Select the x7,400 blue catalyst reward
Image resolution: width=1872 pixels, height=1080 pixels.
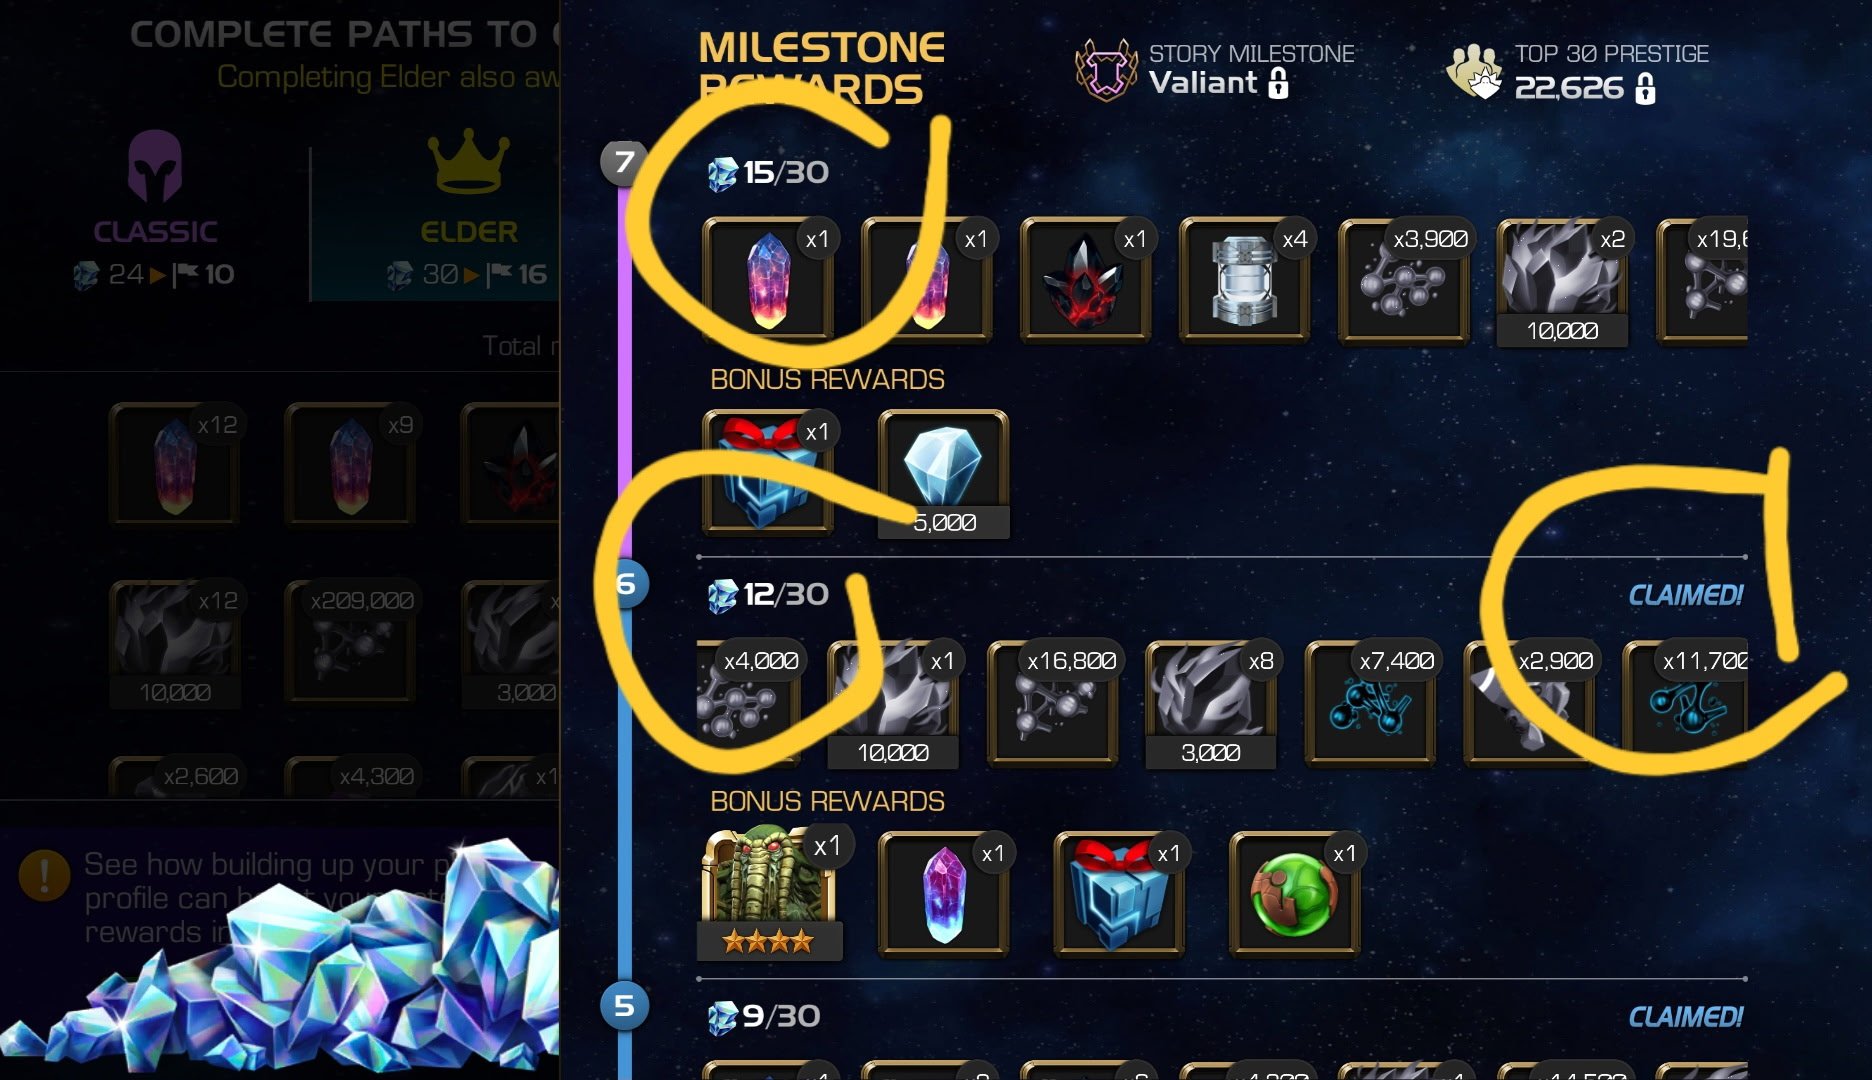tap(1370, 704)
